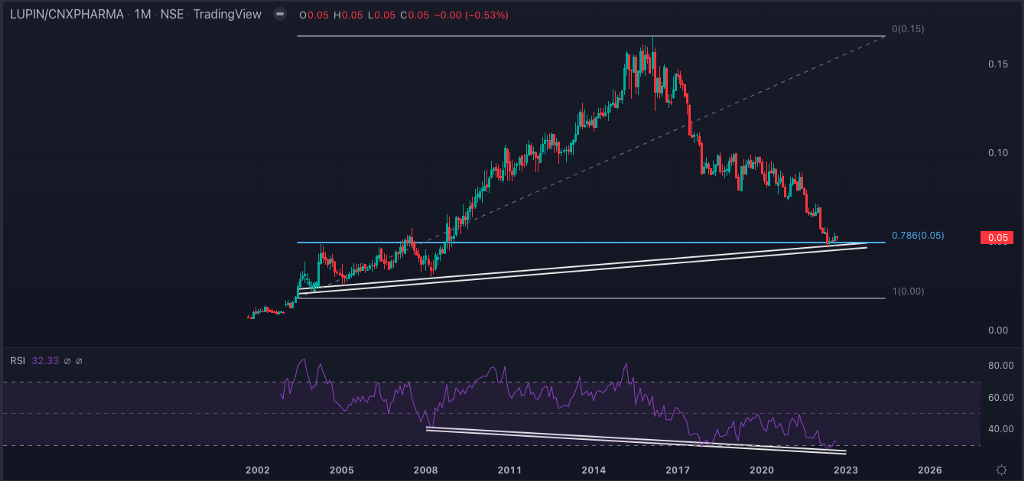This screenshot has width=1024, height=481.
Task: Click the TradingView label in legend
Action: [227, 13]
